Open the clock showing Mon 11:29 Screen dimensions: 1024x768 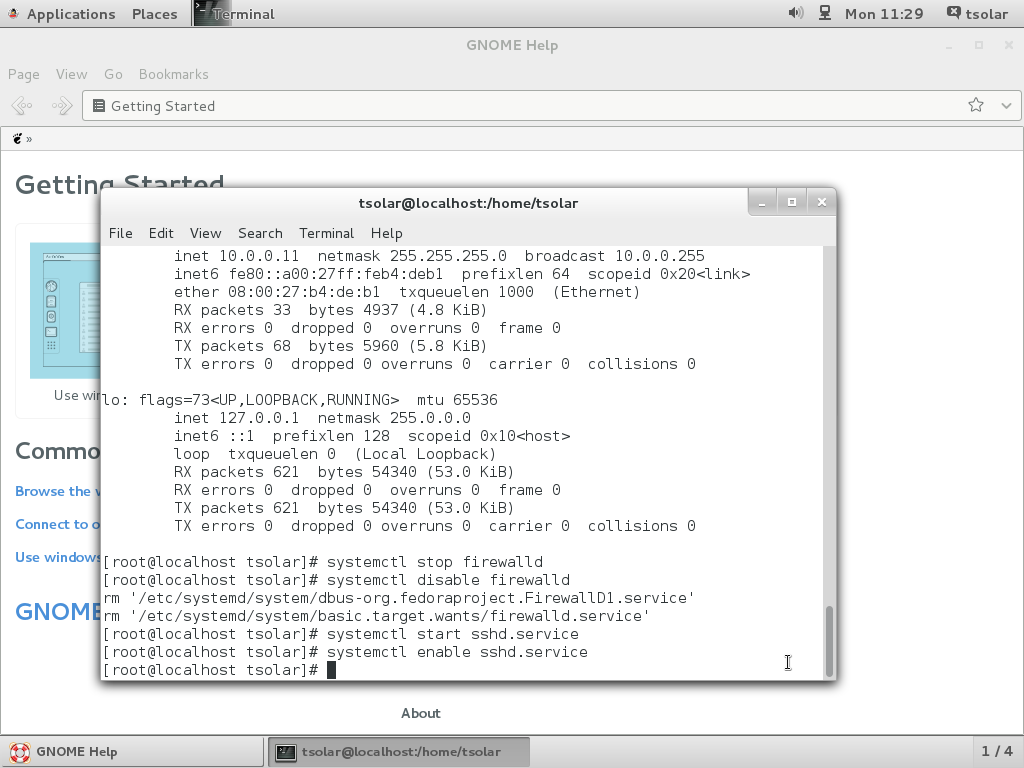884,14
